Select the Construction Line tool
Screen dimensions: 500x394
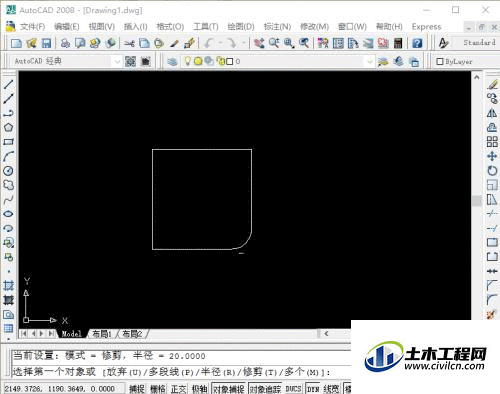coord(8,99)
